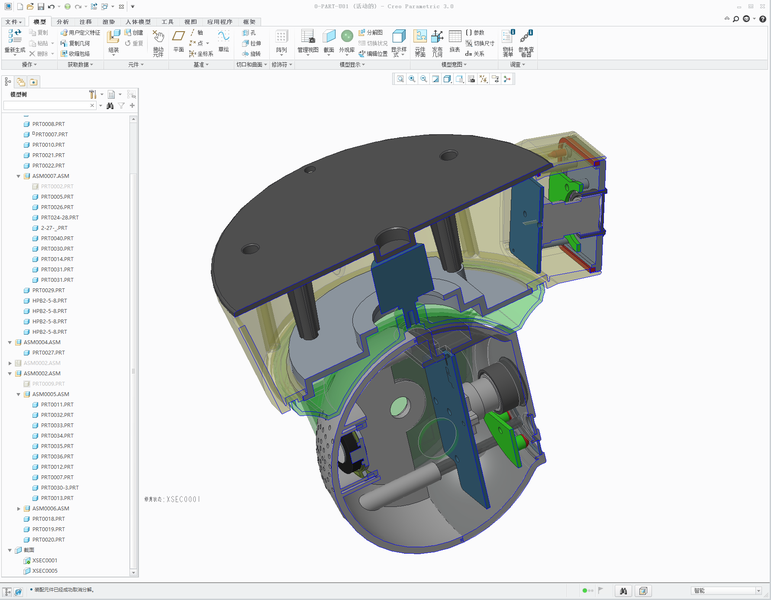Open saved orientations in graphics toolbar
Screen dimensions: 771x600
click(459, 79)
